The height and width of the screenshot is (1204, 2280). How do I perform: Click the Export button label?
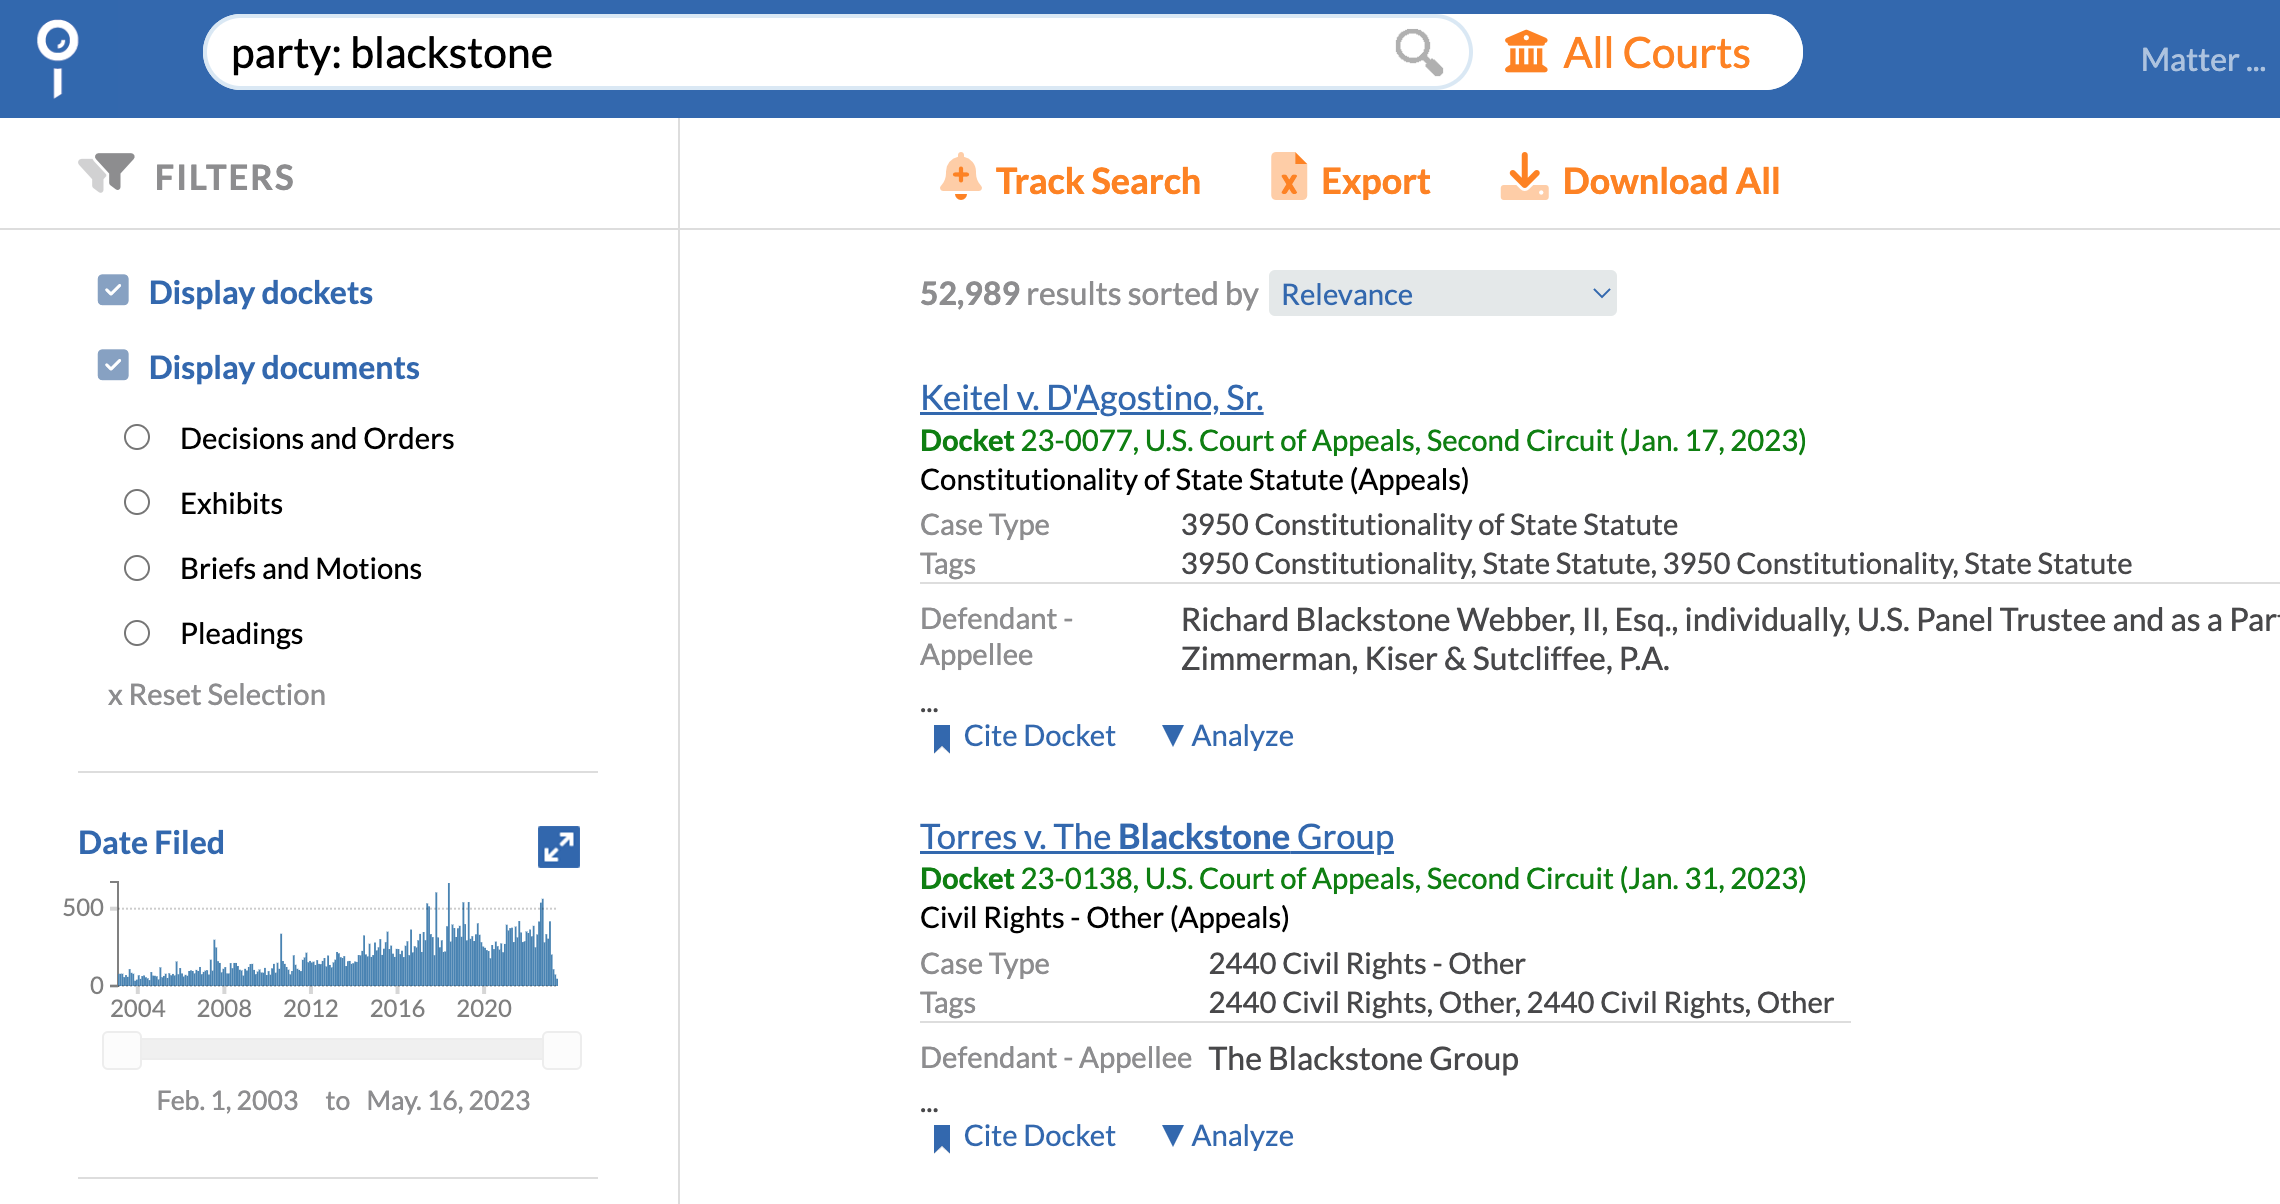coord(1375,181)
